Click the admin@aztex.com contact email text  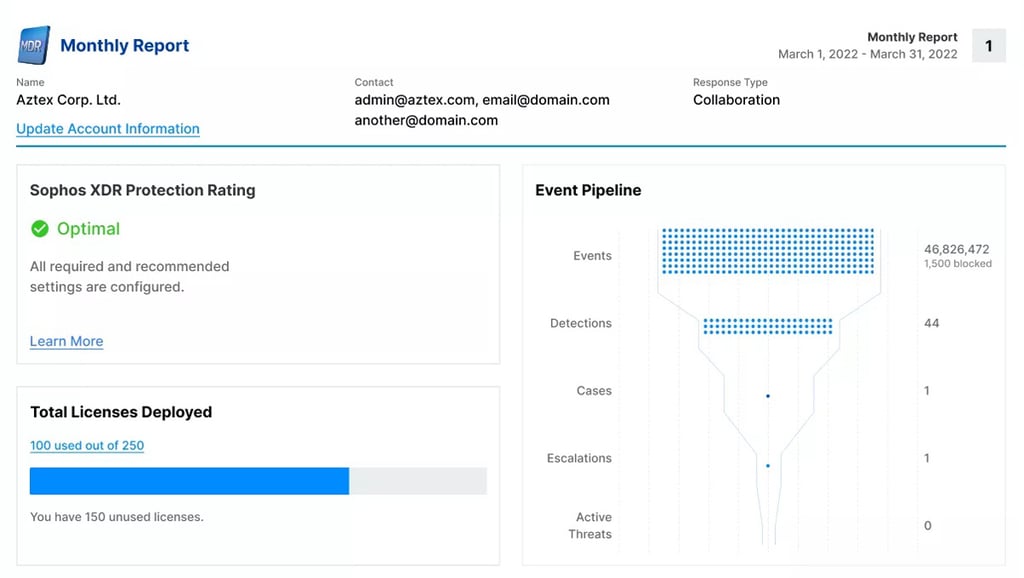[414, 100]
